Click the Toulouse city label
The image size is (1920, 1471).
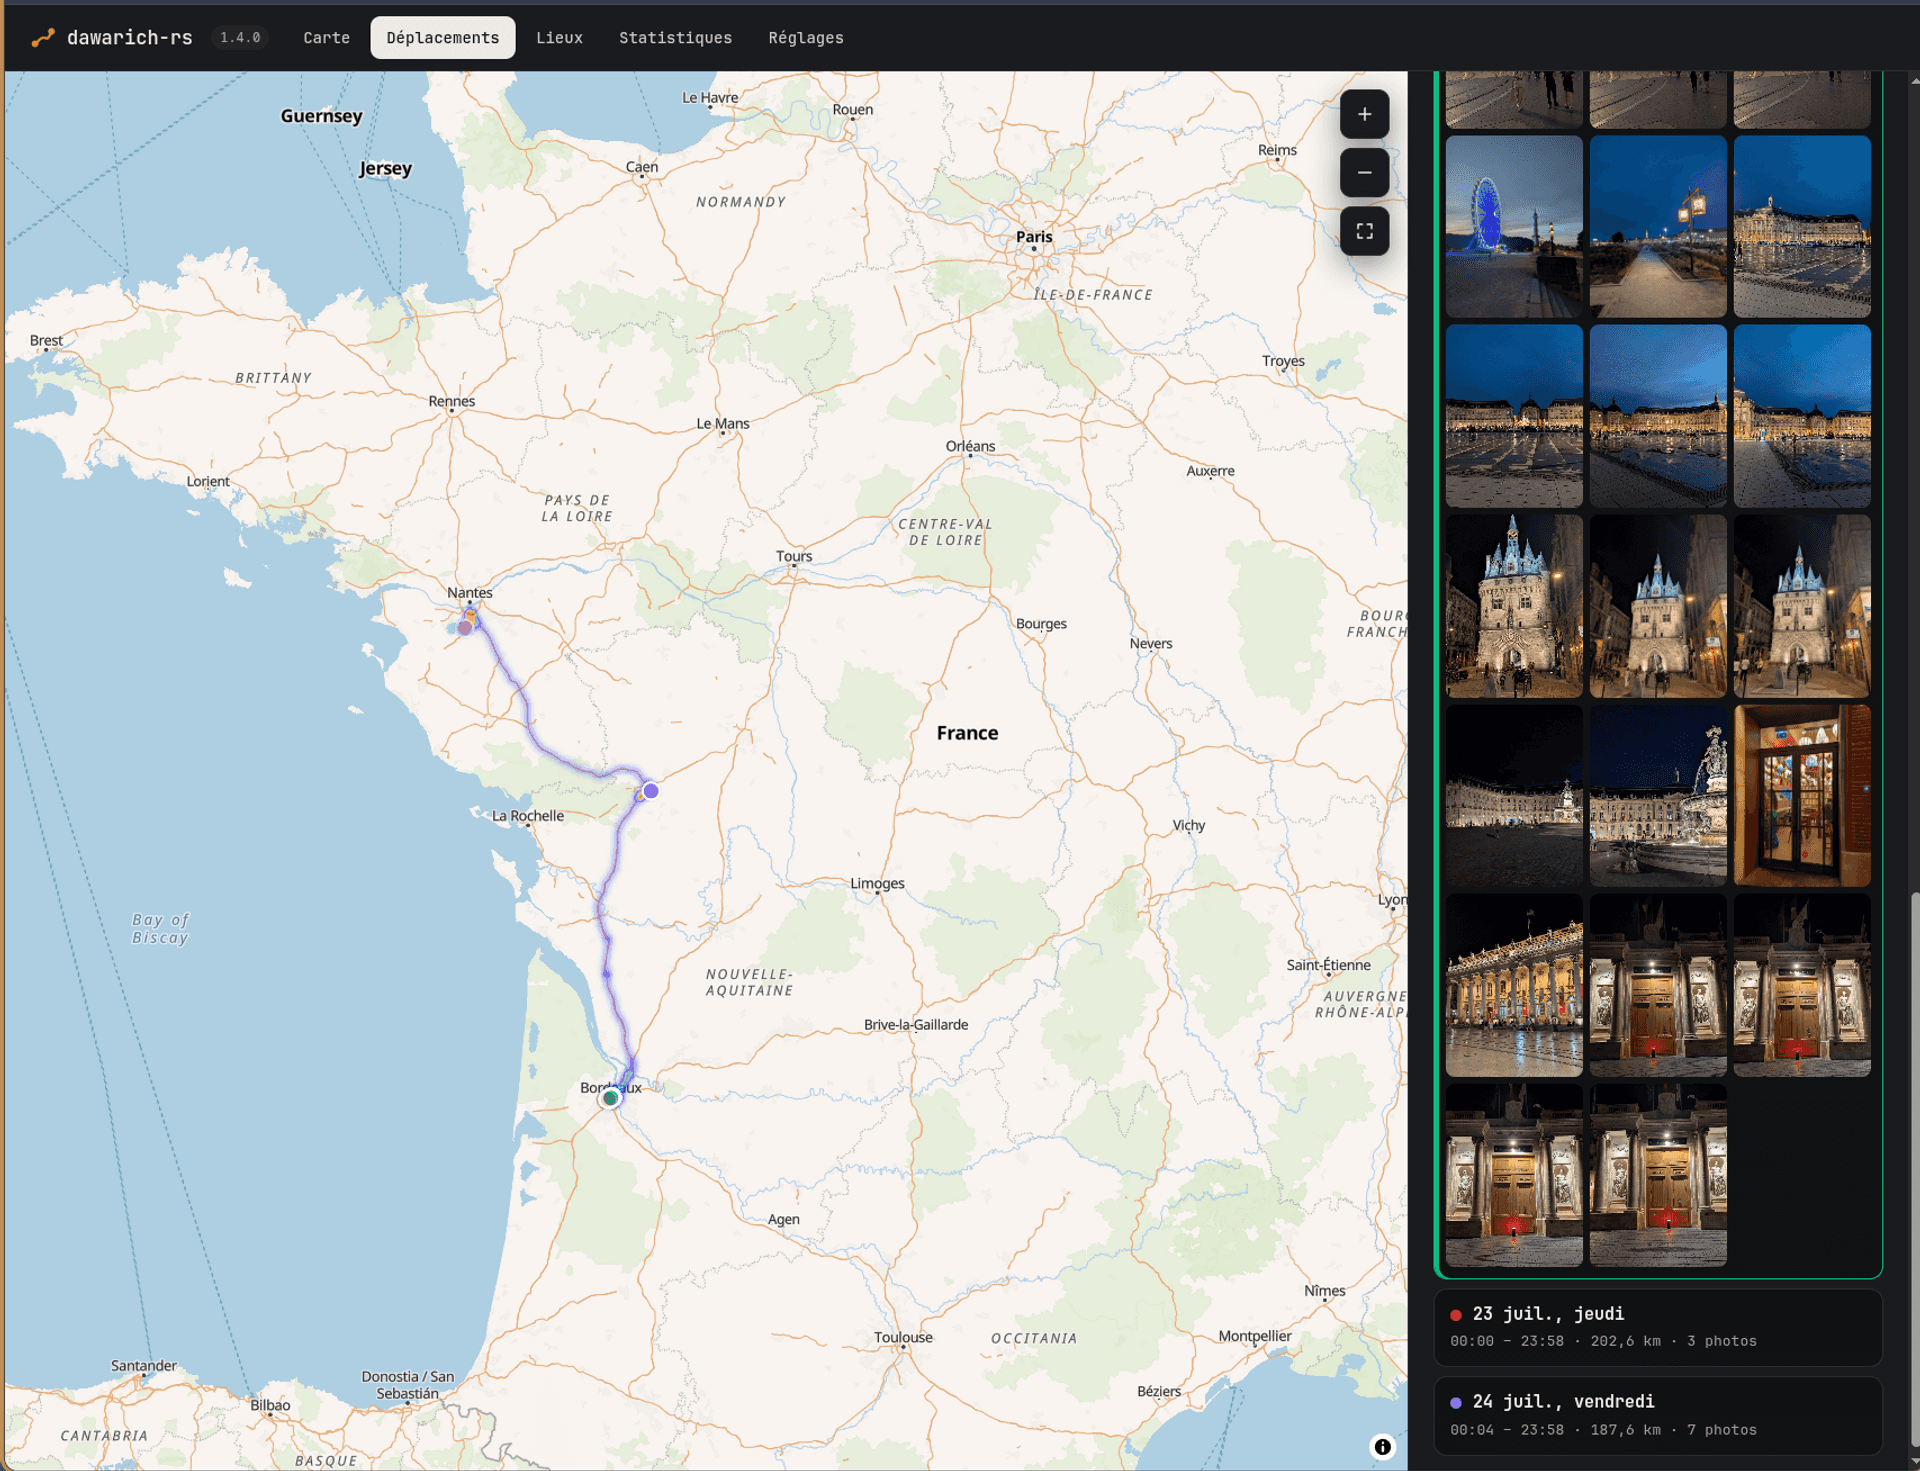(x=903, y=1338)
